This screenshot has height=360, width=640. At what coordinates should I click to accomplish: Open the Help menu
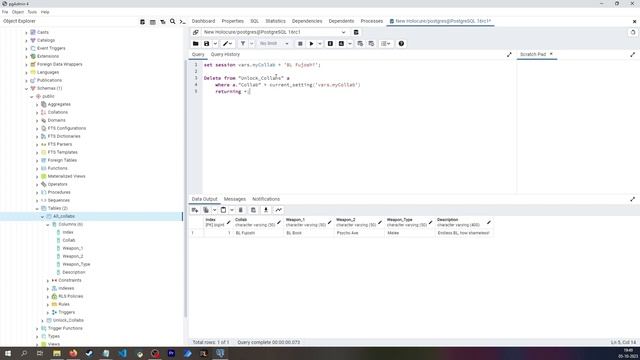pos(45,12)
